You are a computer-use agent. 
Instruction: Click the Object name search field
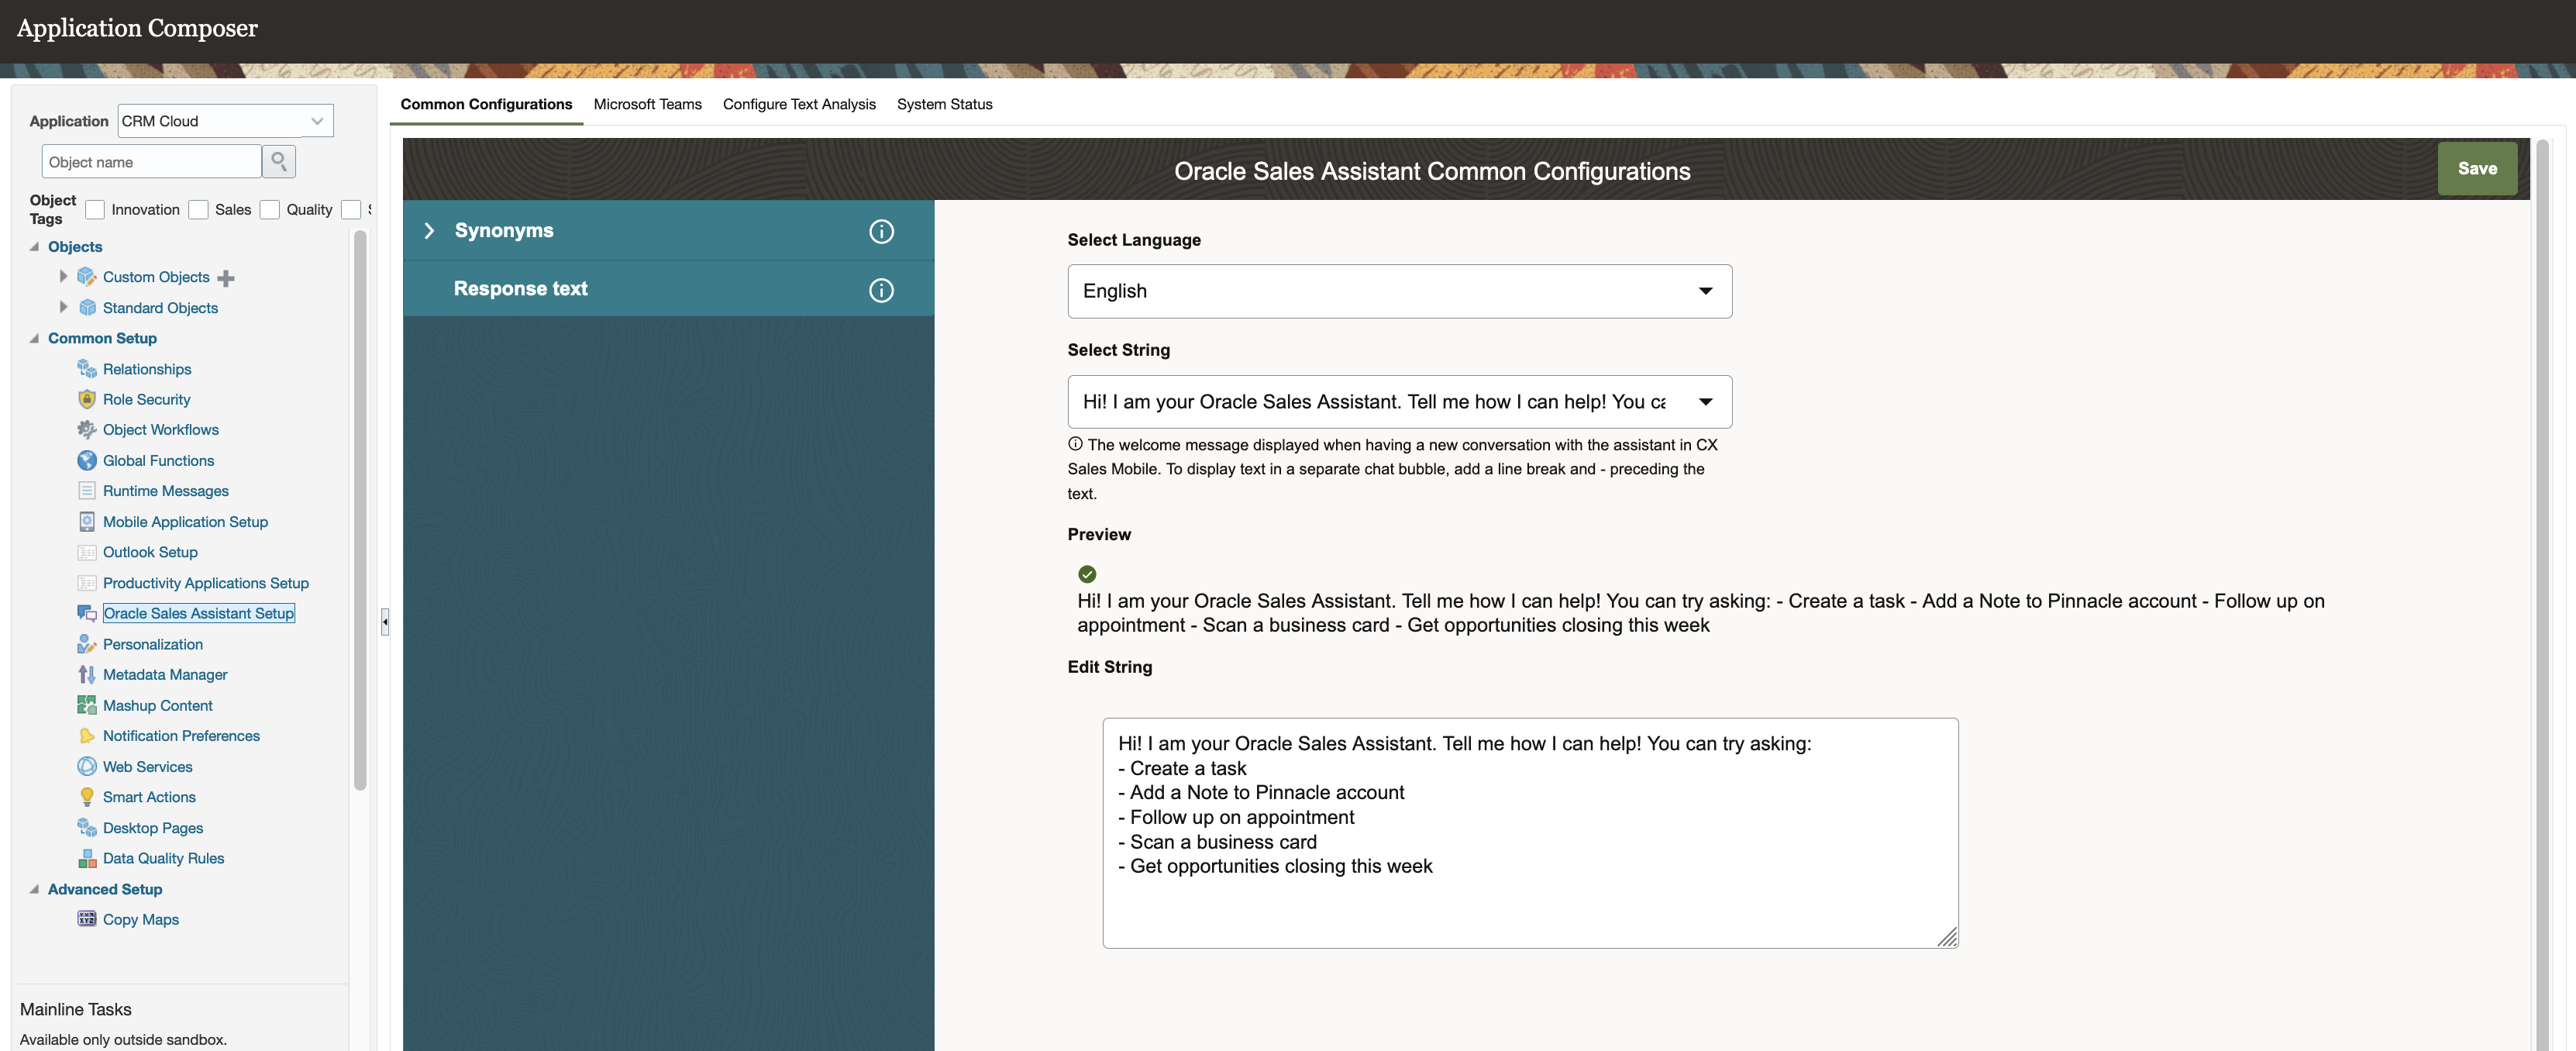click(x=151, y=161)
